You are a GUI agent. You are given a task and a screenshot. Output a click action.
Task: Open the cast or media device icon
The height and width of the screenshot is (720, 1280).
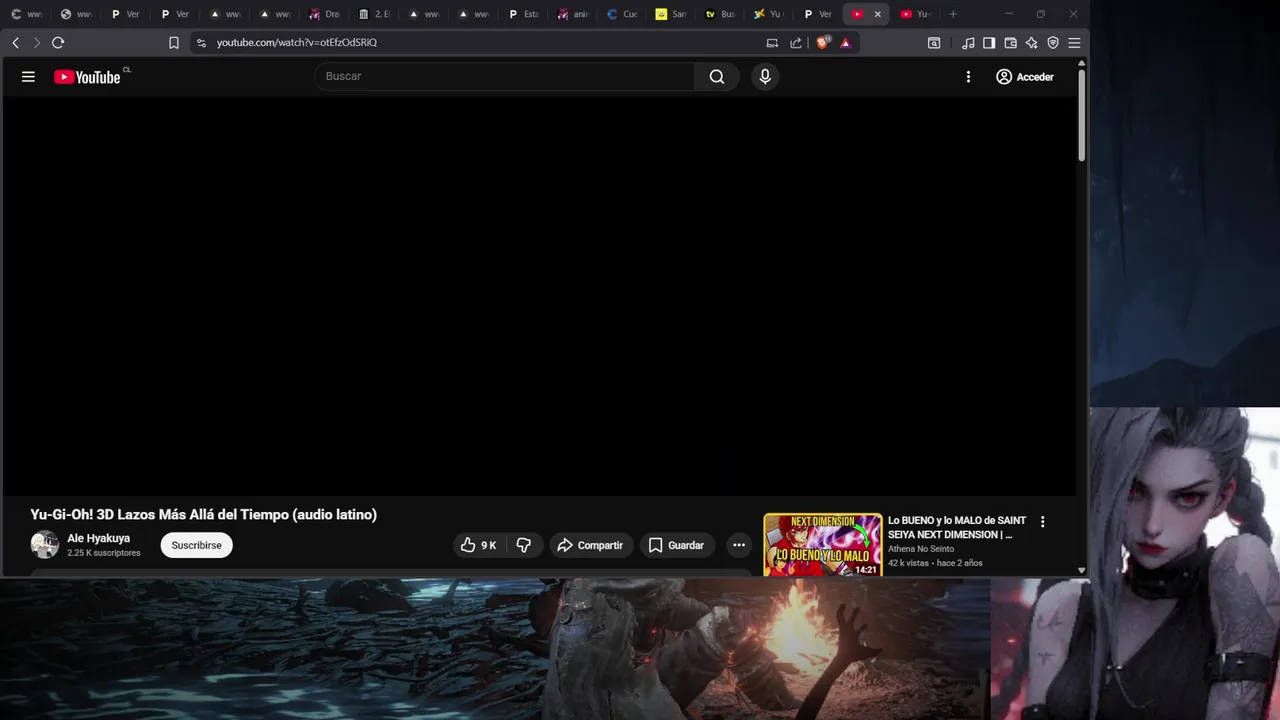click(x=772, y=43)
